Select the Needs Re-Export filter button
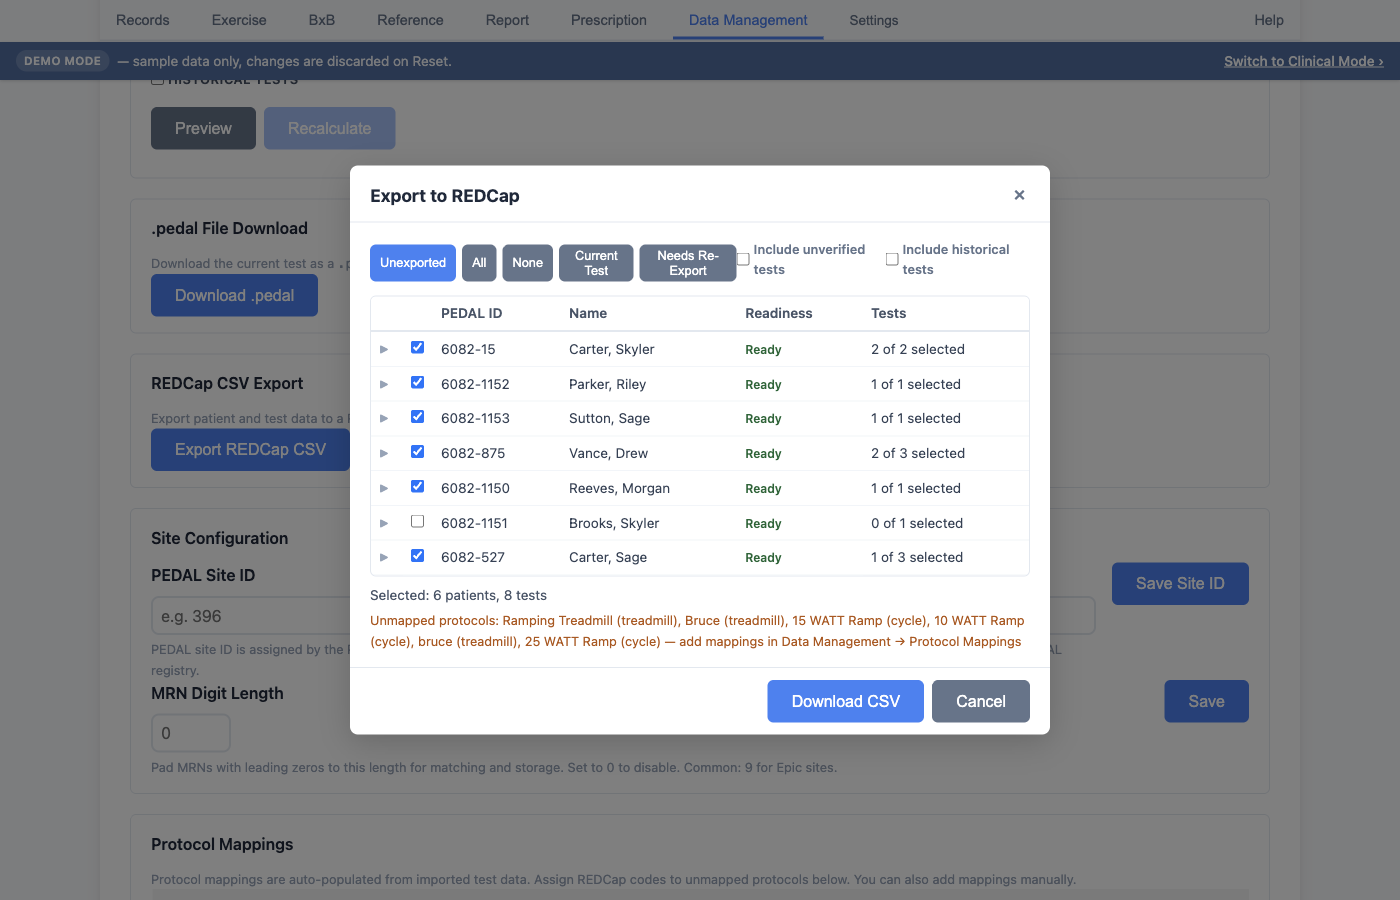Image resolution: width=1400 pixels, height=900 pixels. point(688,263)
